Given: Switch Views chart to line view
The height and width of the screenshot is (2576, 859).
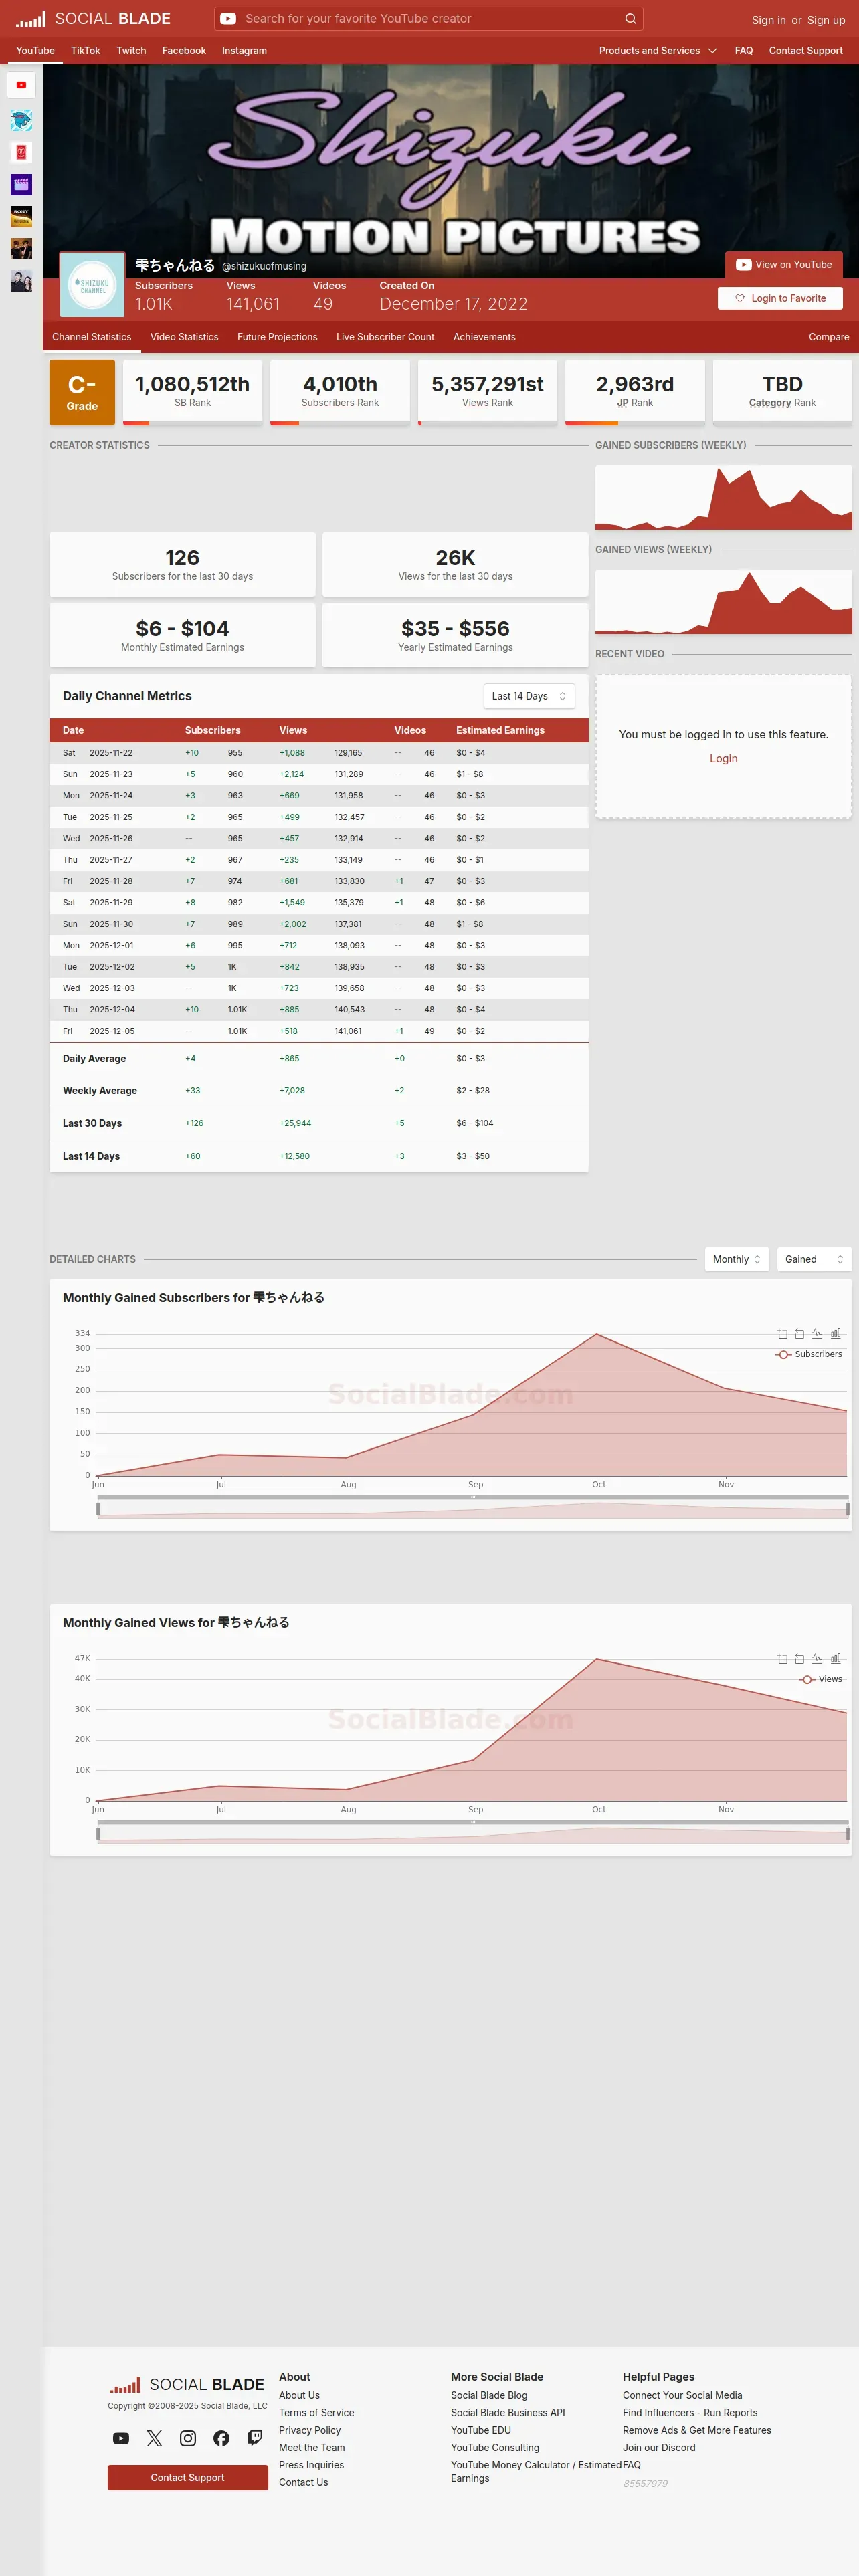Looking at the screenshot, I should pos(817,1659).
